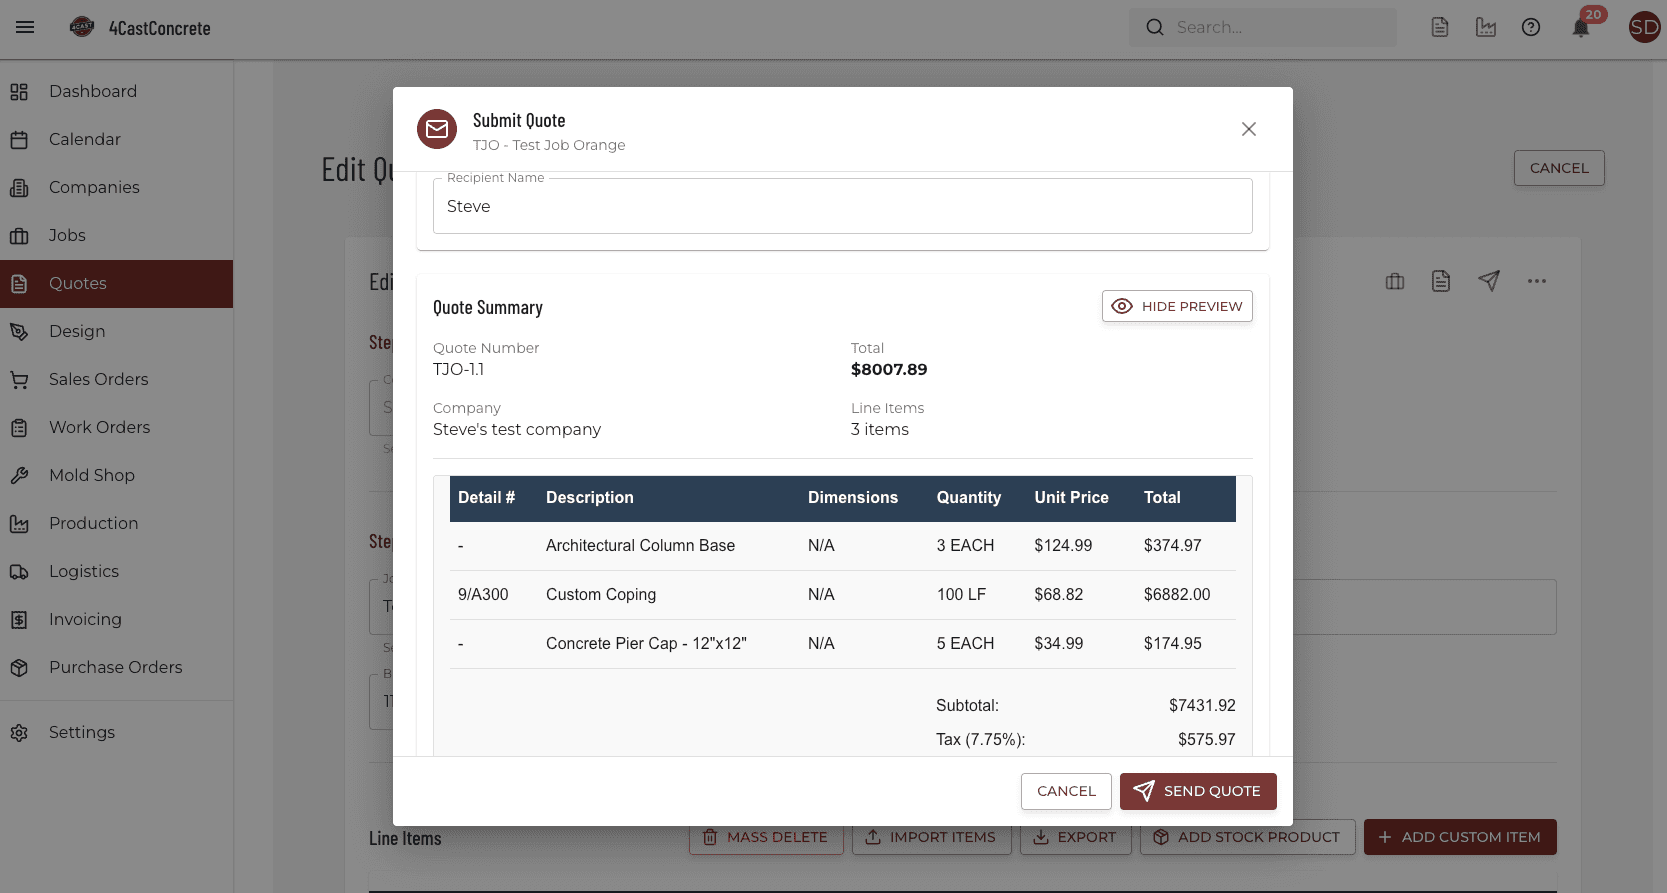The width and height of the screenshot is (1667, 893).
Task: Click the Design sidebar icon
Action: tap(19, 332)
